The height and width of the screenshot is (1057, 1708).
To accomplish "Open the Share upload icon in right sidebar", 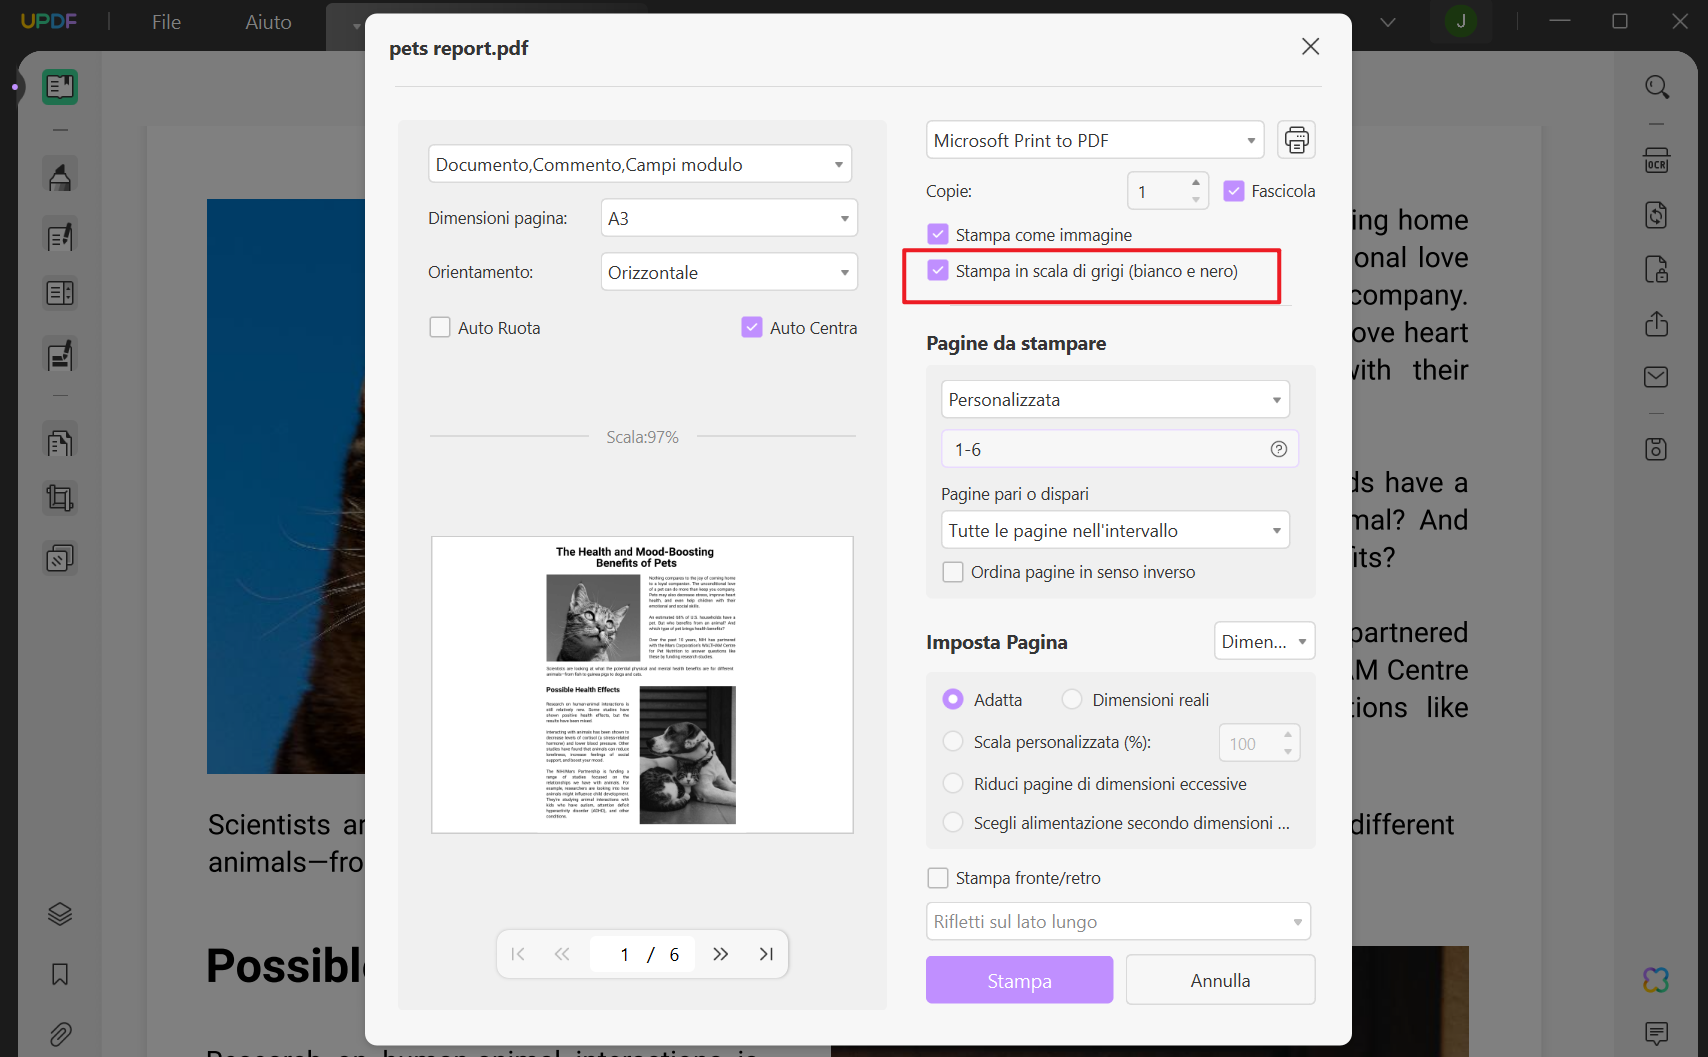I will coord(1657,323).
